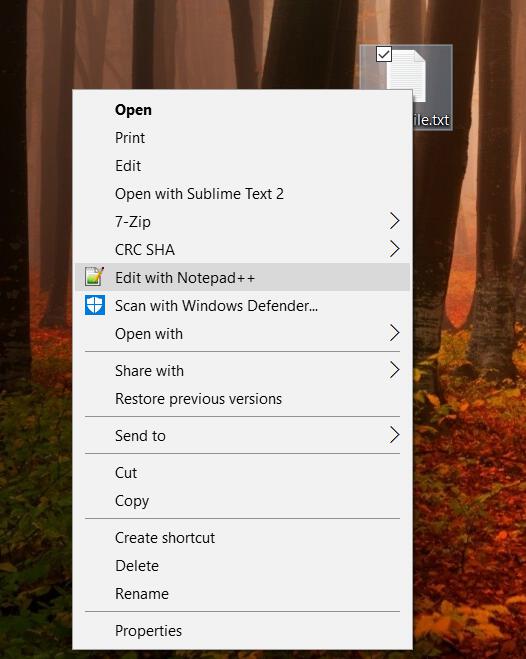Choose Delete from the context menu
This screenshot has width=526, height=659.
tap(242, 566)
